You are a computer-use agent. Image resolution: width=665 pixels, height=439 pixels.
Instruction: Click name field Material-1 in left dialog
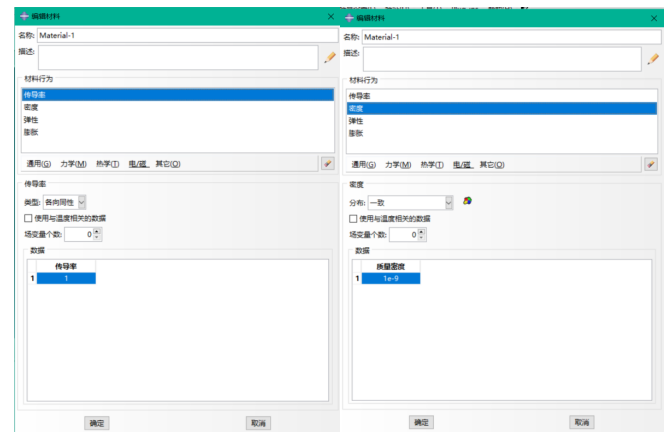point(187,35)
